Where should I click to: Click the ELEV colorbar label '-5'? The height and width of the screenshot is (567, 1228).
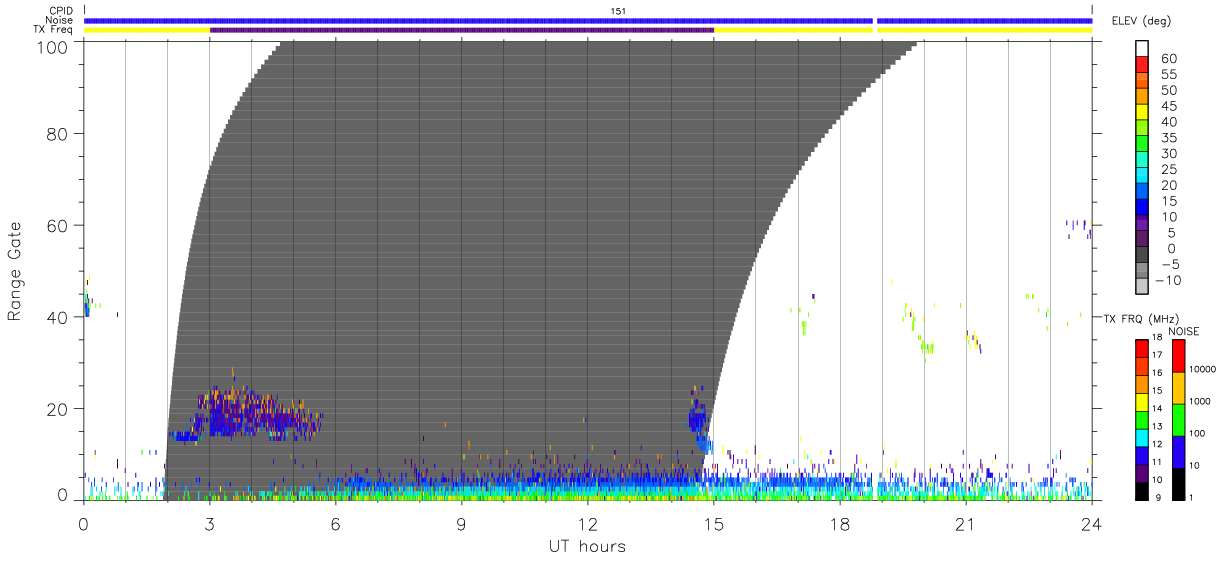[1172, 265]
